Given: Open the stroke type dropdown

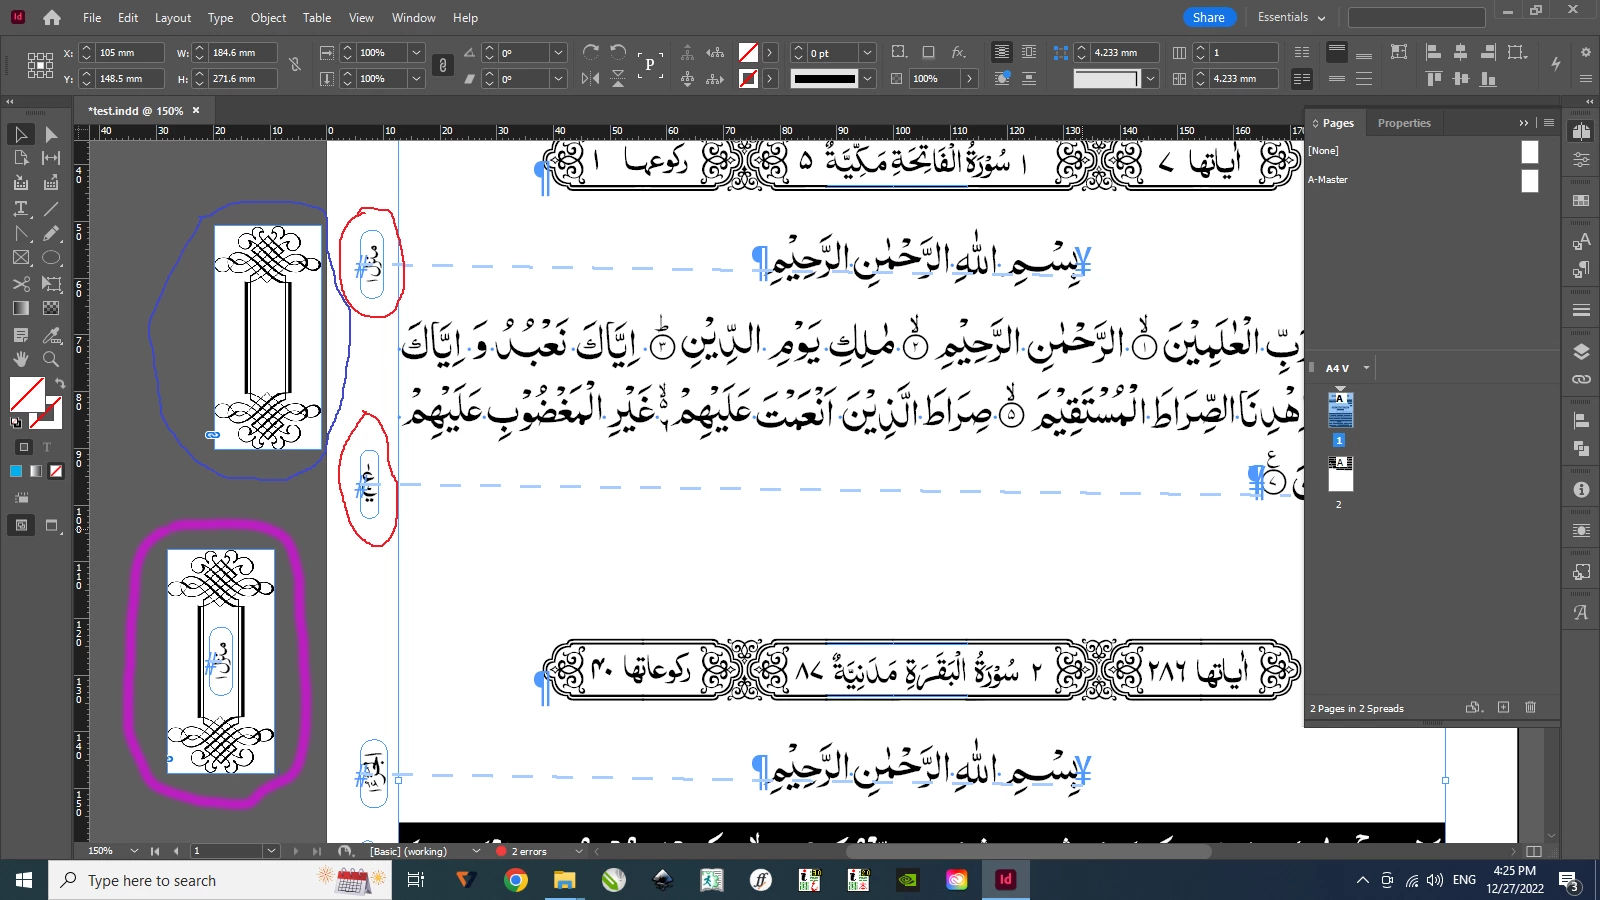Looking at the screenshot, I should click(x=868, y=78).
